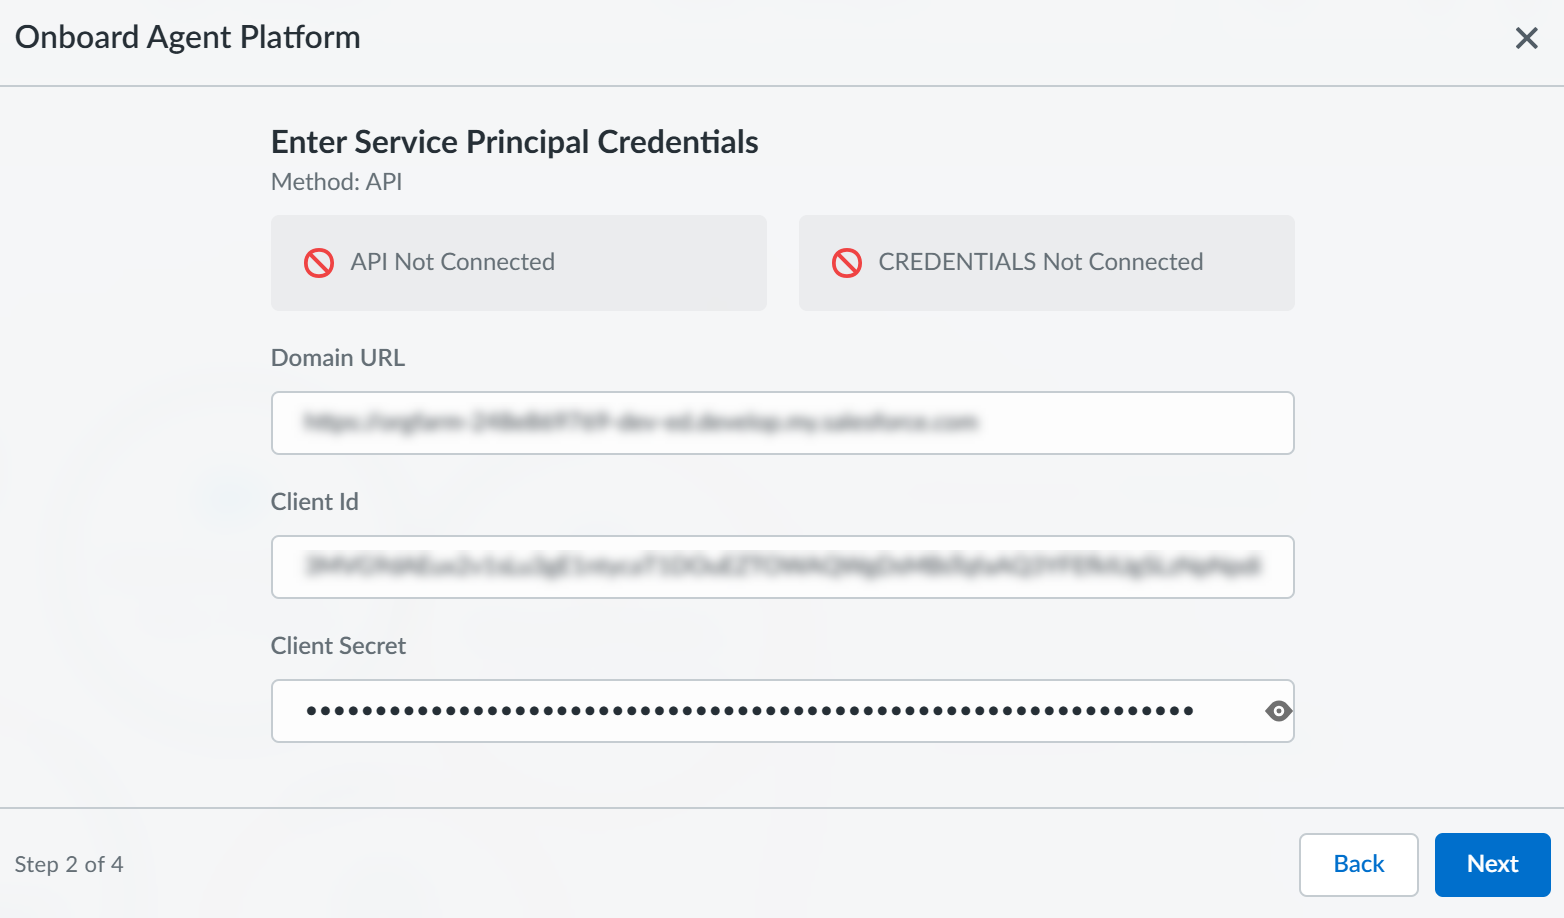
Task: Go to the next step with Next
Action: coord(1492,864)
